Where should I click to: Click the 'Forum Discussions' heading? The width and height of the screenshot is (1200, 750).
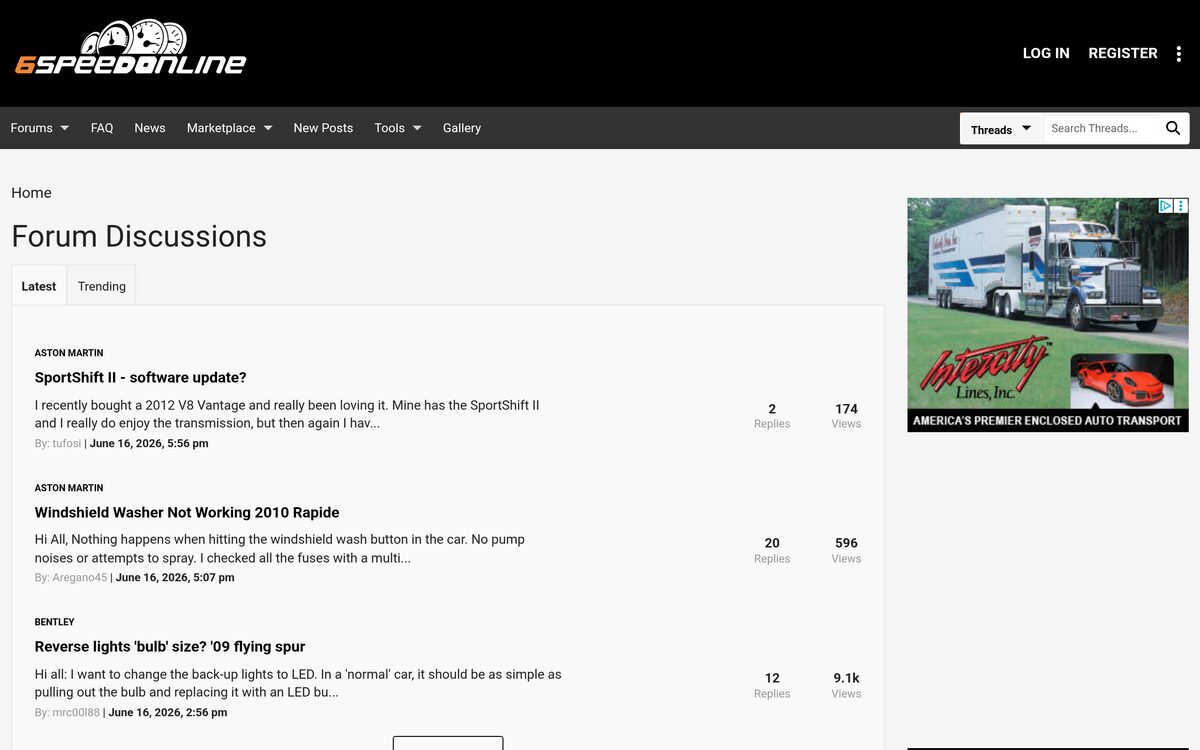[x=139, y=237]
